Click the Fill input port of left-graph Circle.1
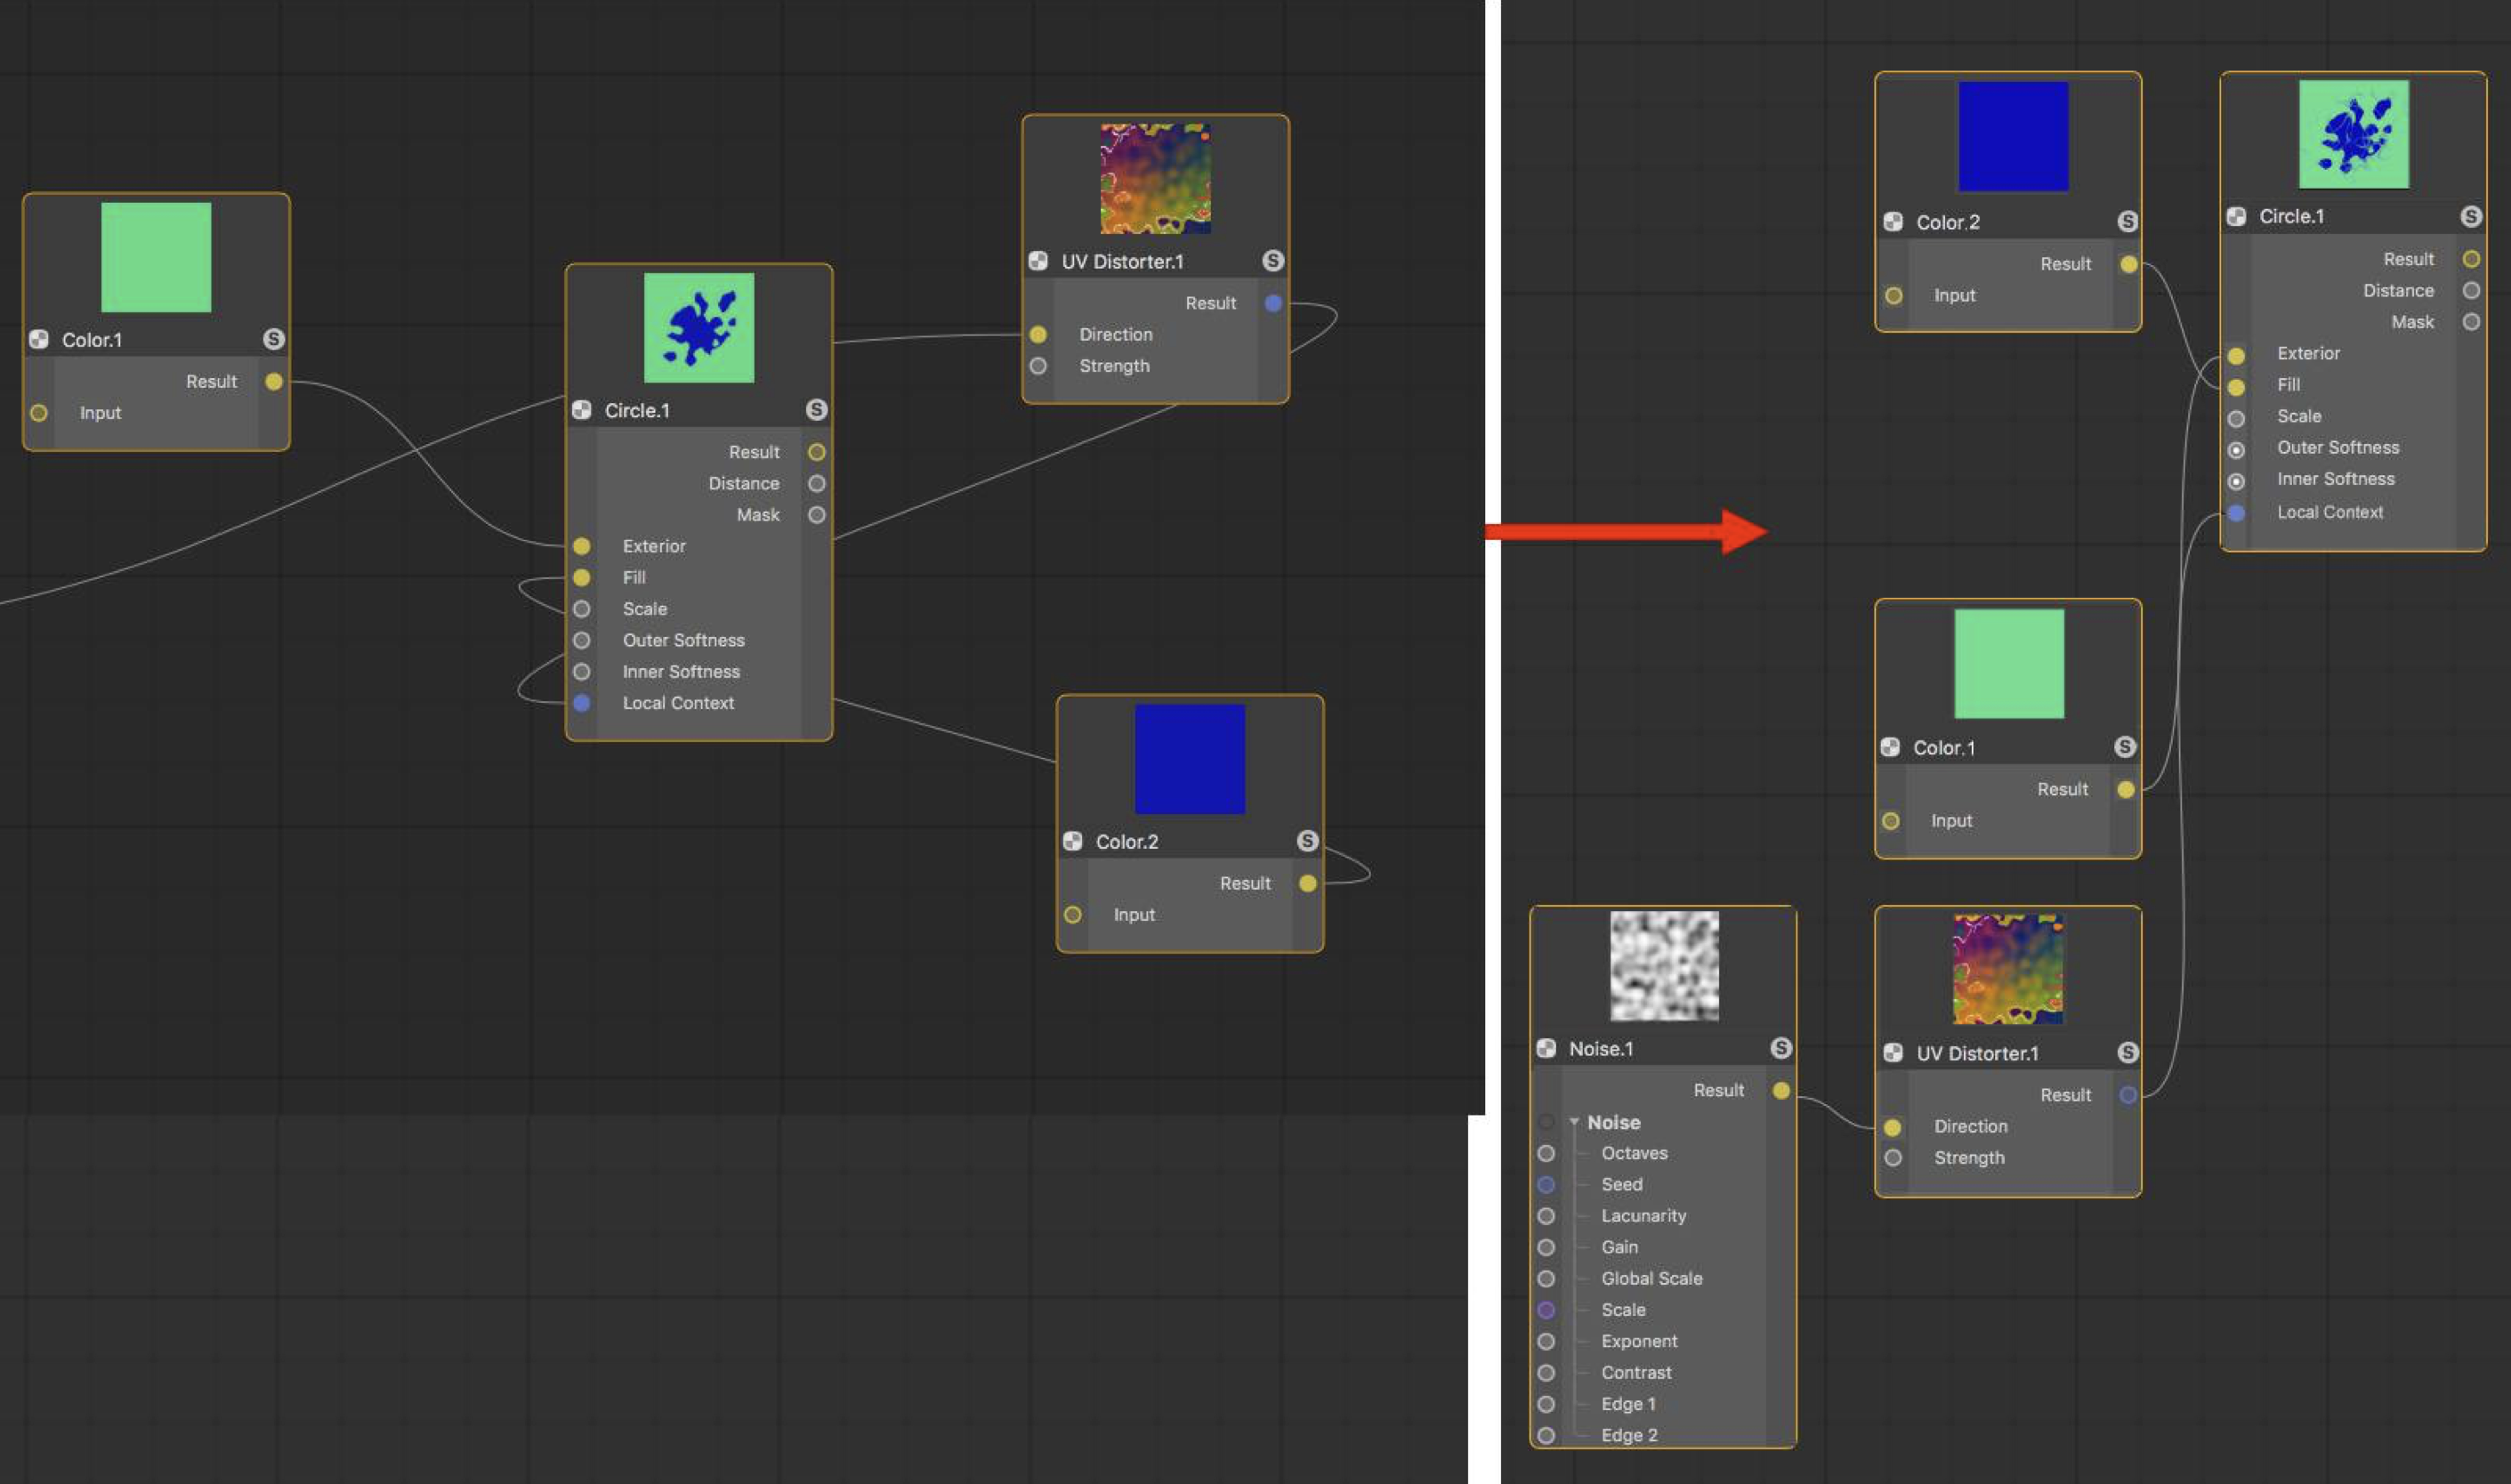Screen dimensions: 2511x1484 click(x=581, y=578)
